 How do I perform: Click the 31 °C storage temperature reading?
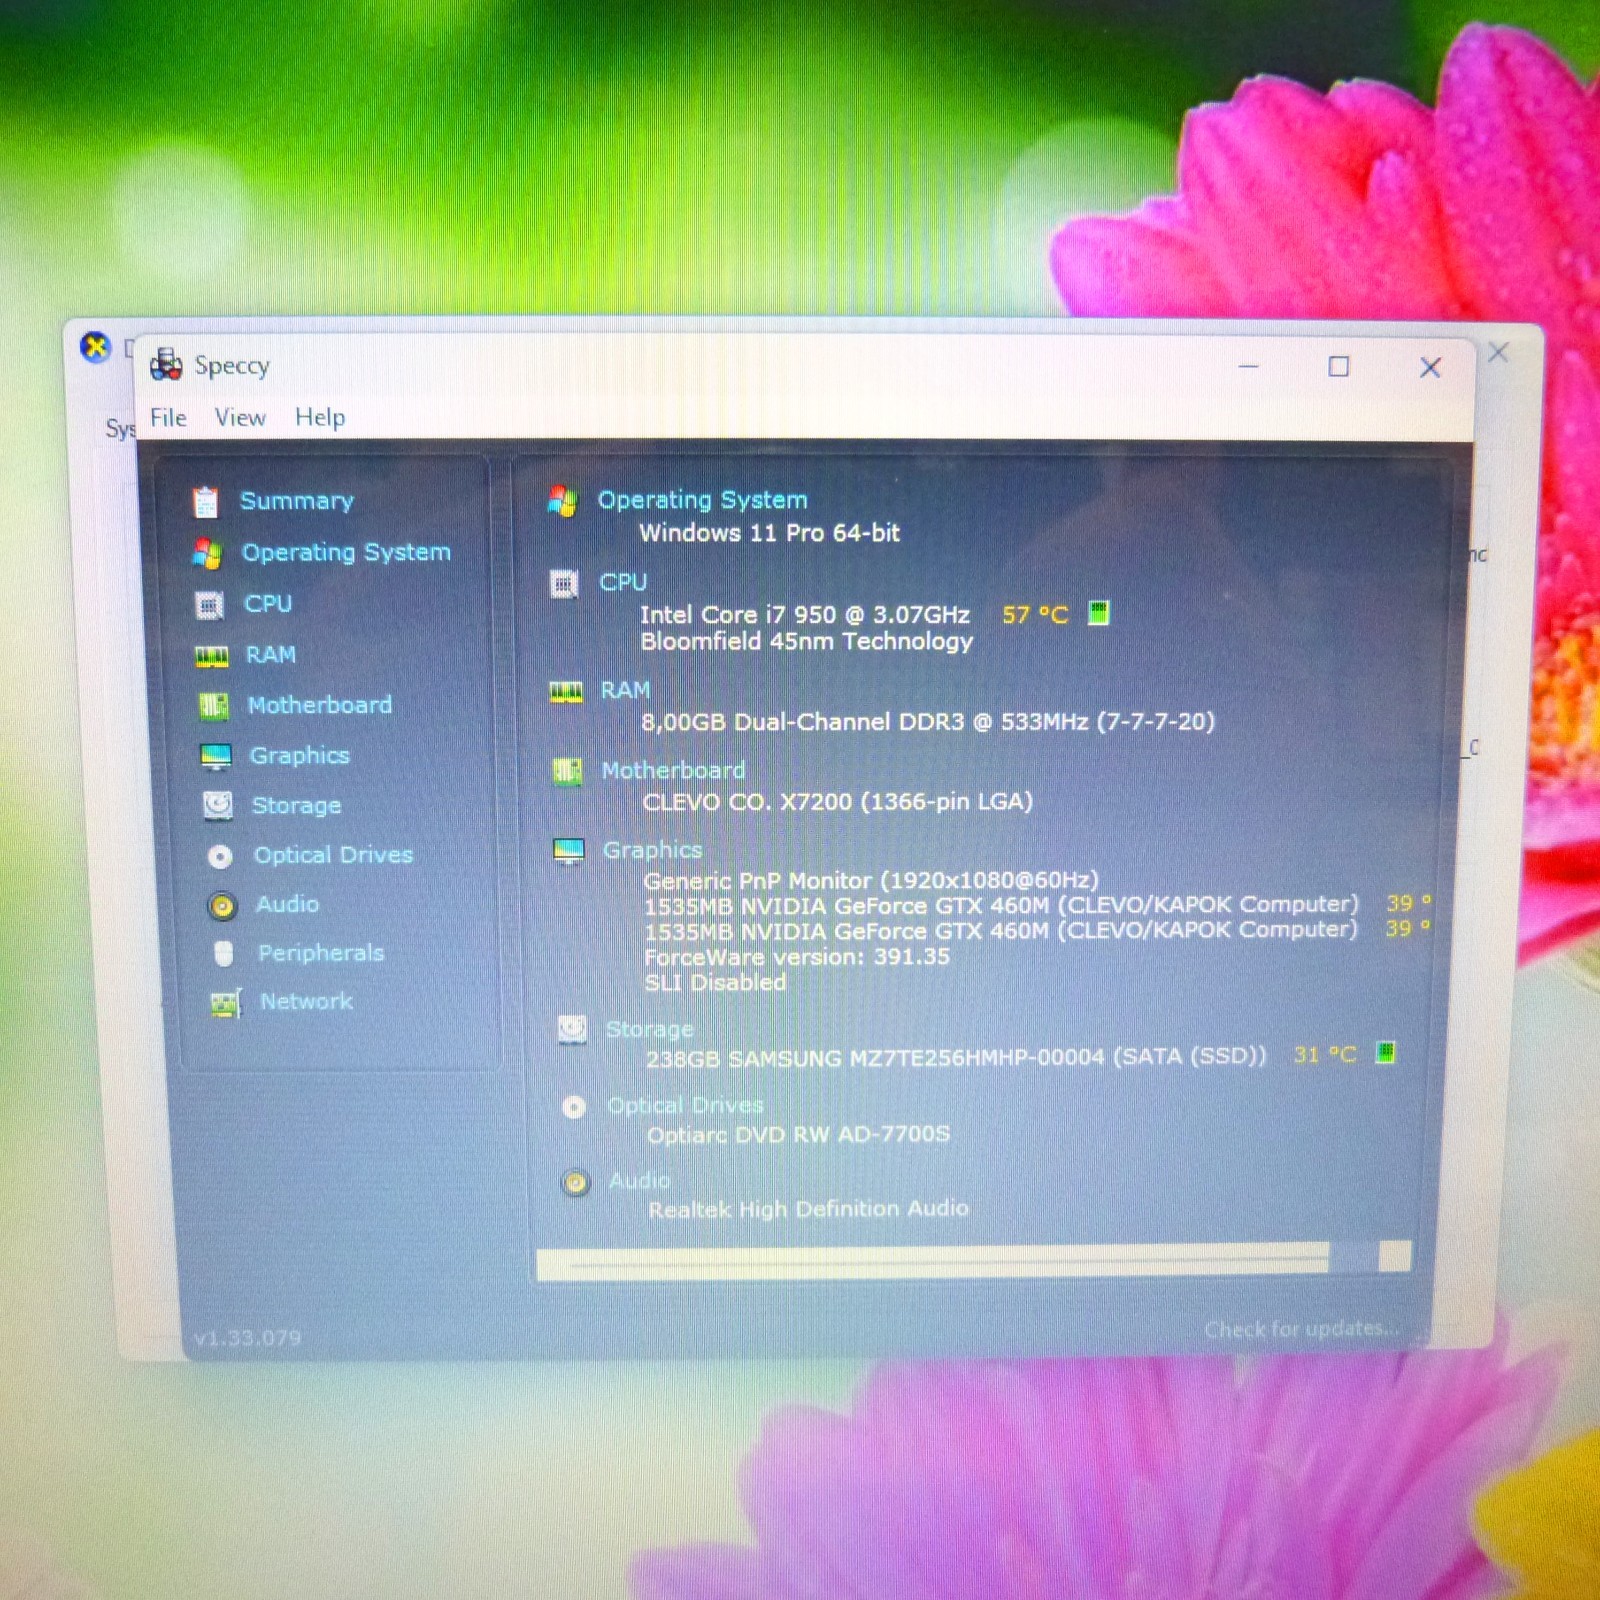tap(1325, 1054)
